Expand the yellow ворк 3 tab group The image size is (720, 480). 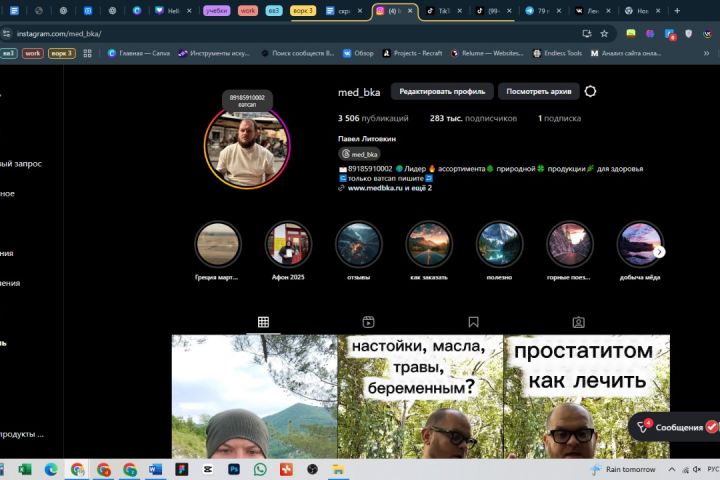[303, 11]
